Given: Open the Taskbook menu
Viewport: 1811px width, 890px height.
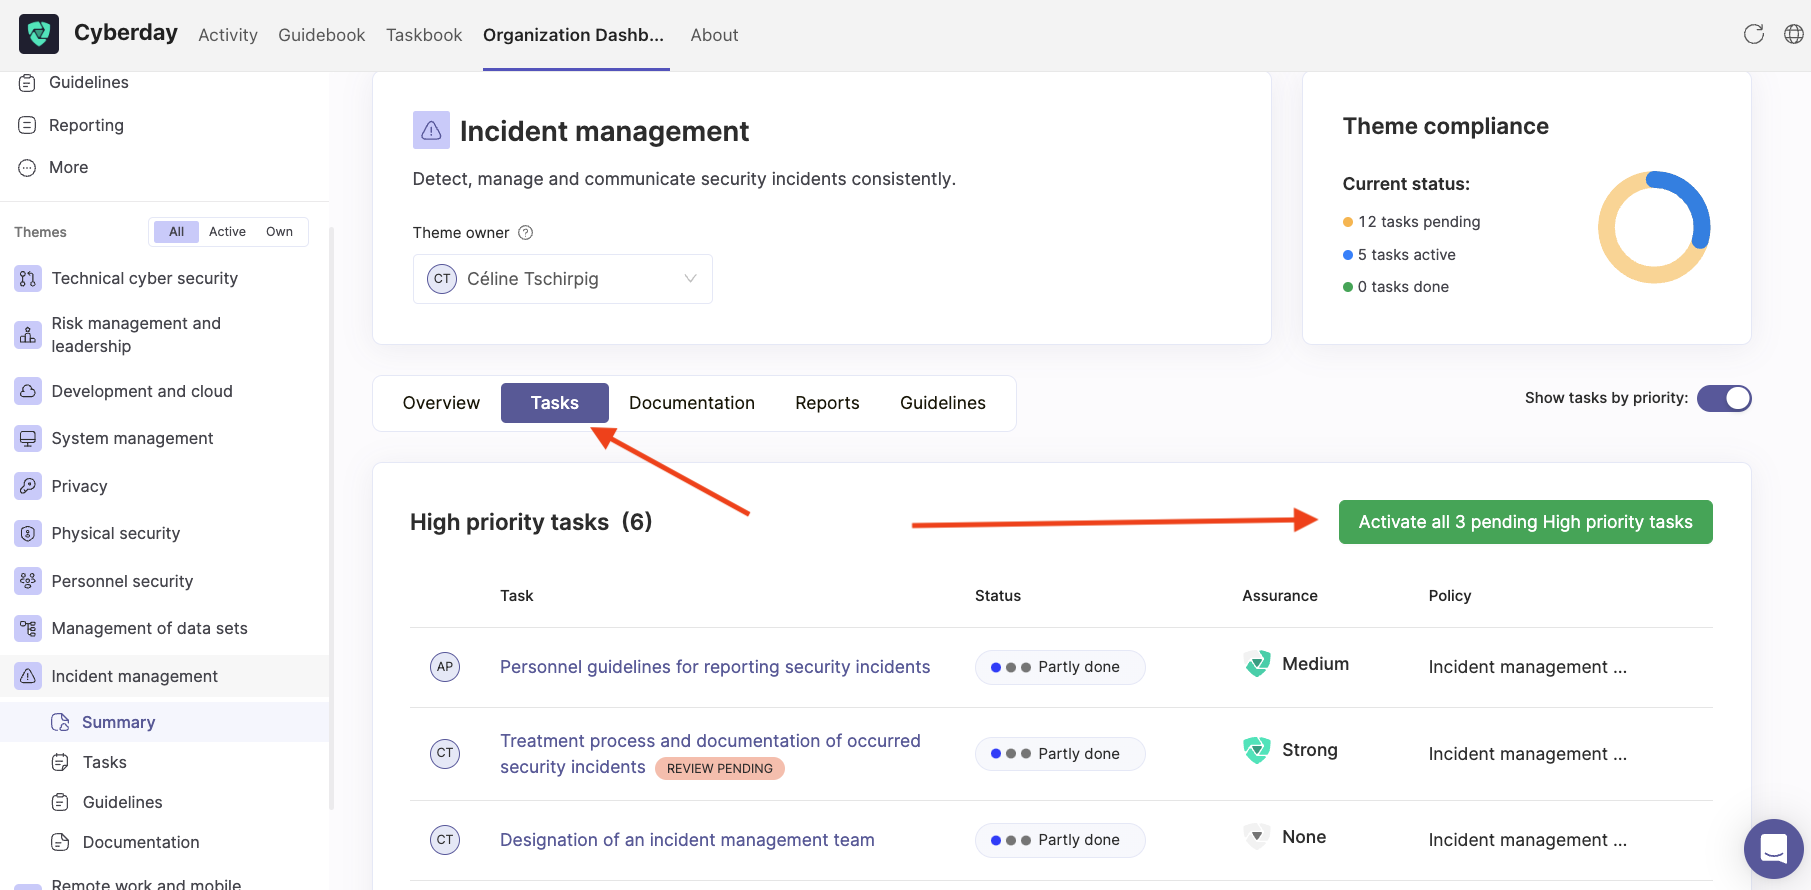Looking at the screenshot, I should point(424,35).
